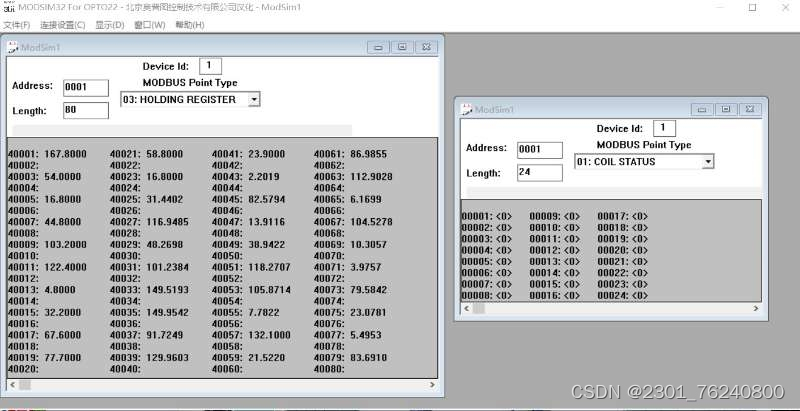Maximize the main MODSIM32 application window
The width and height of the screenshot is (800, 411).
753,8
